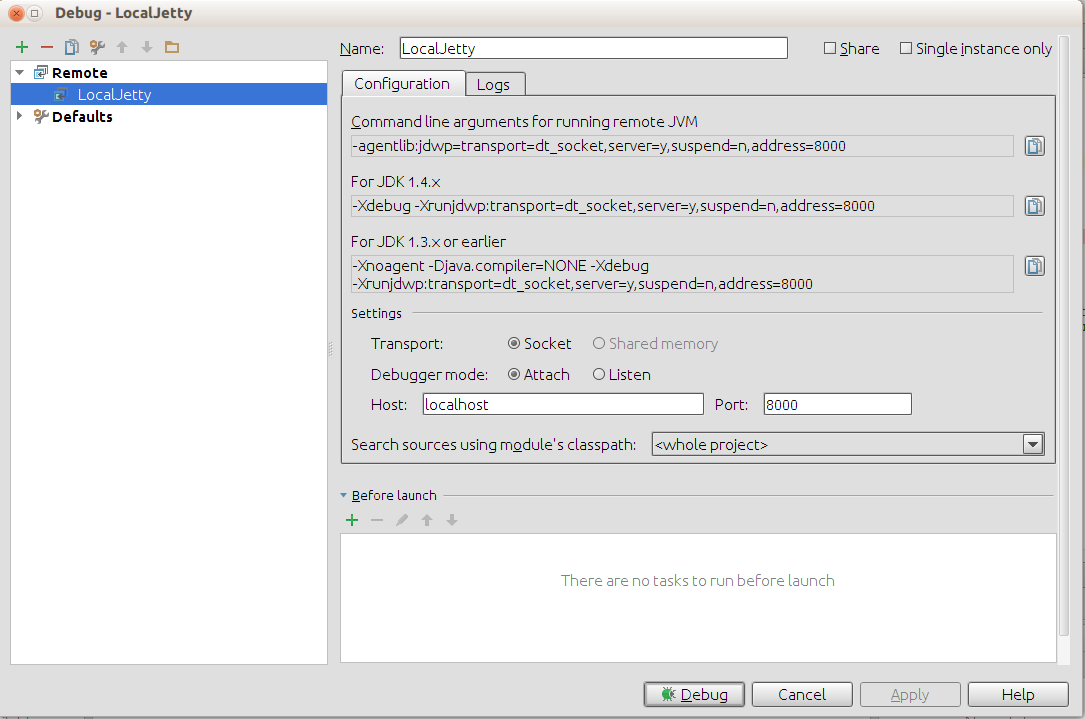Image resolution: width=1085 pixels, height=719 pixels.
Task: Click the create new folder icon
Action: click(172, 47)
